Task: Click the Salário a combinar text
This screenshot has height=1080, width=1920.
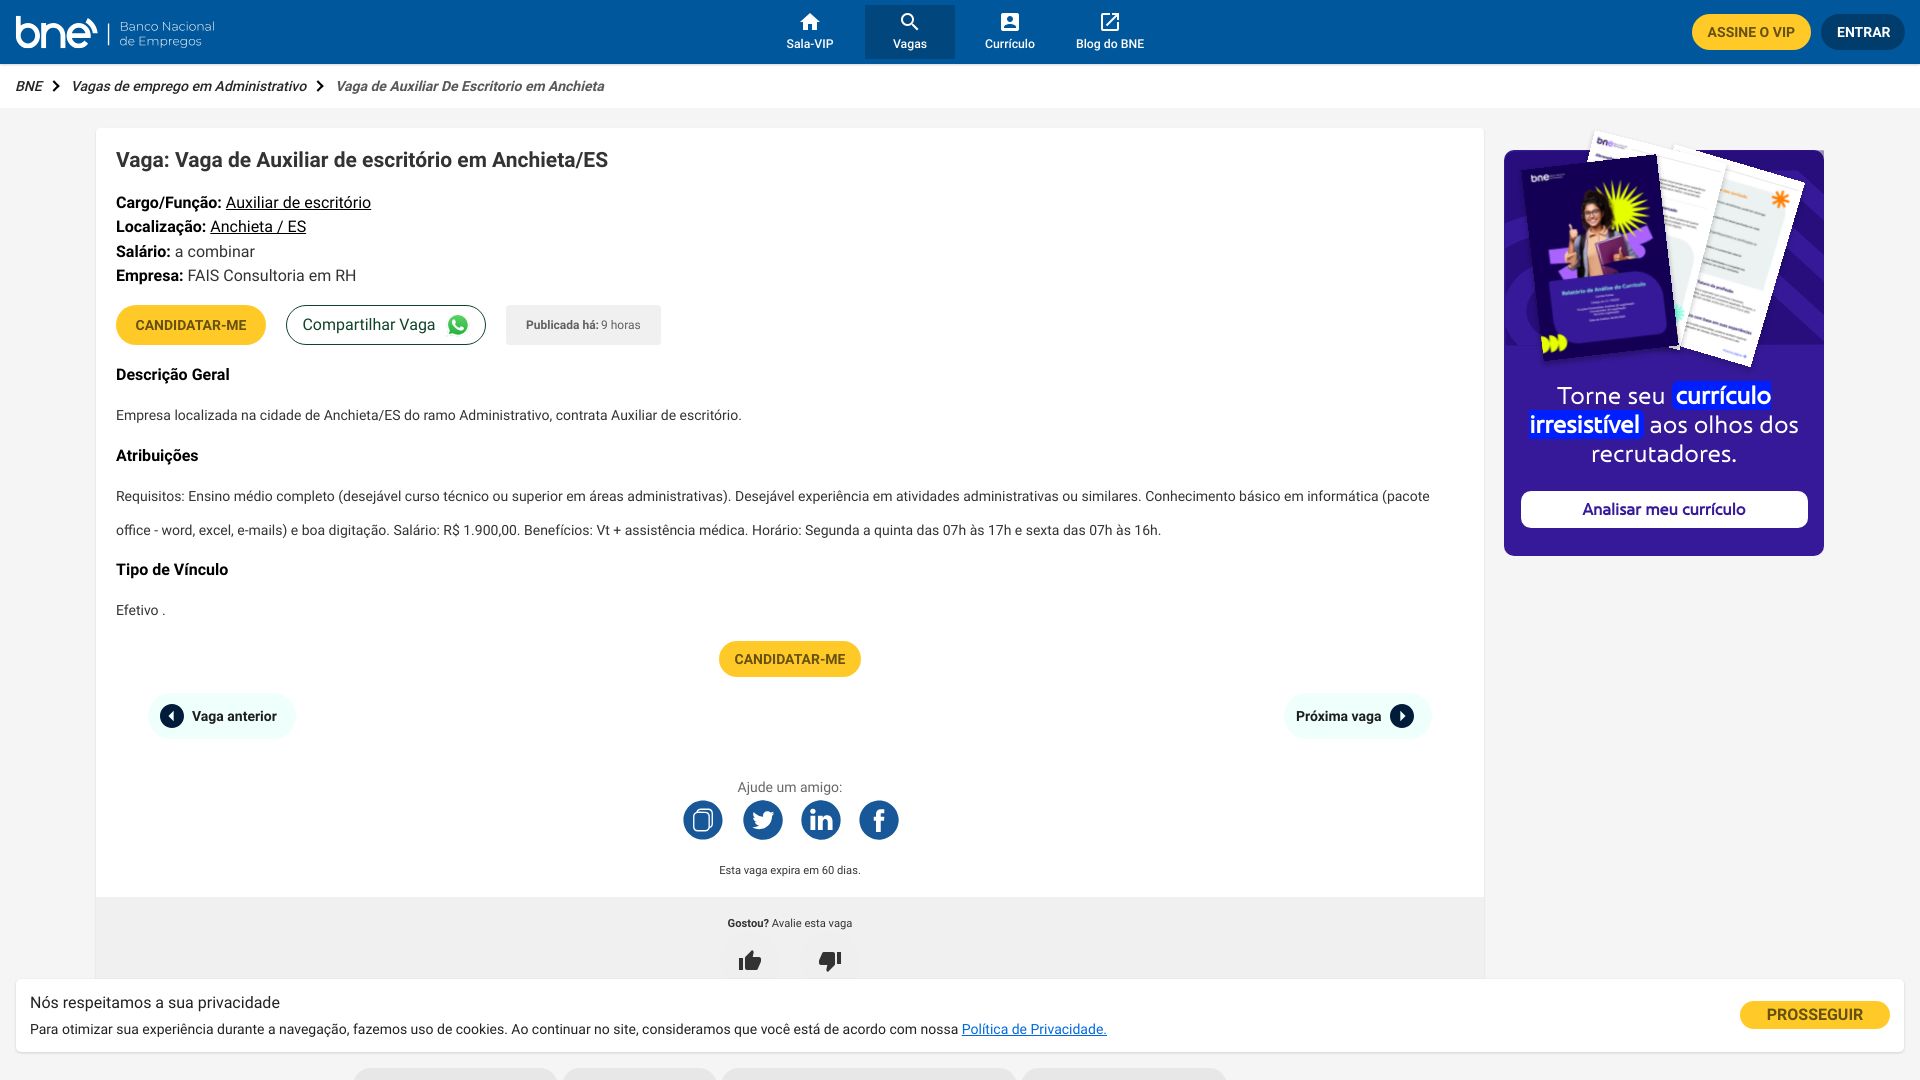Action: 185,252
